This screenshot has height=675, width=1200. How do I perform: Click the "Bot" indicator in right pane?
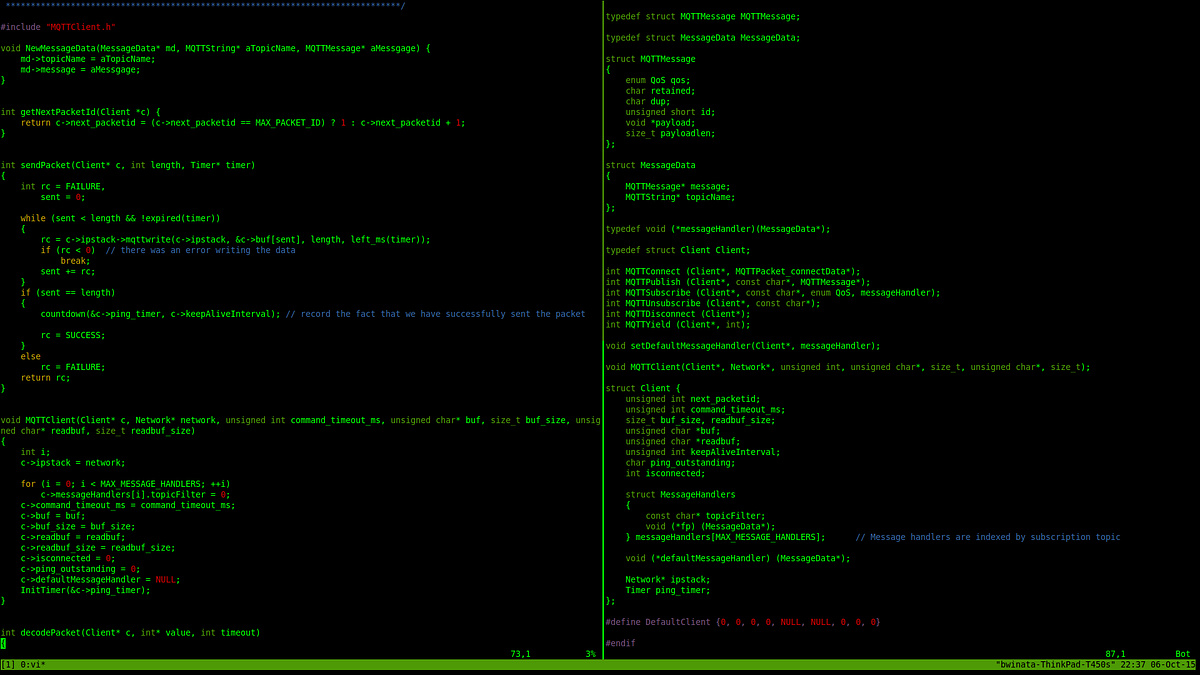(1180, 652)
